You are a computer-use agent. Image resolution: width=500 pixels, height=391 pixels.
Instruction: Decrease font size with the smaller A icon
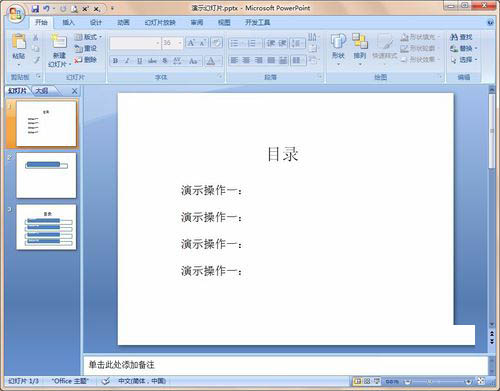pos(202,43)
